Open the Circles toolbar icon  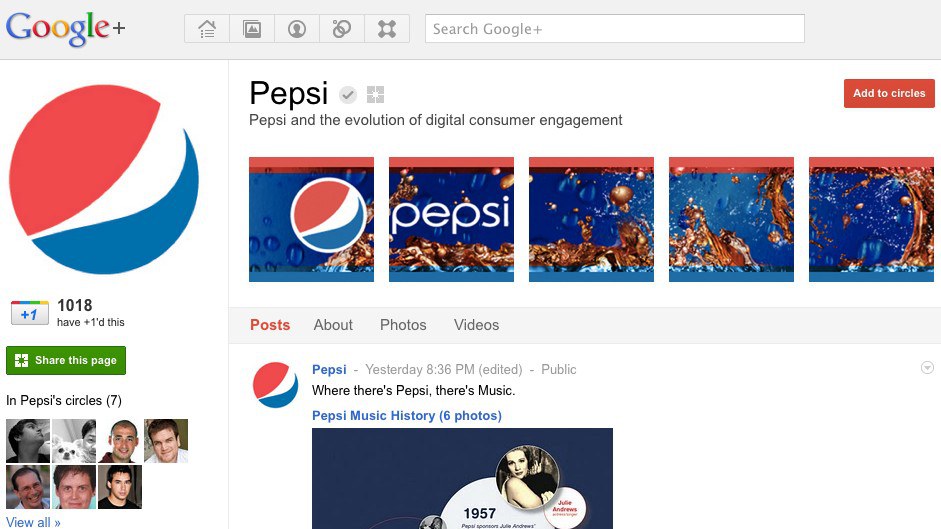point(342,29)
